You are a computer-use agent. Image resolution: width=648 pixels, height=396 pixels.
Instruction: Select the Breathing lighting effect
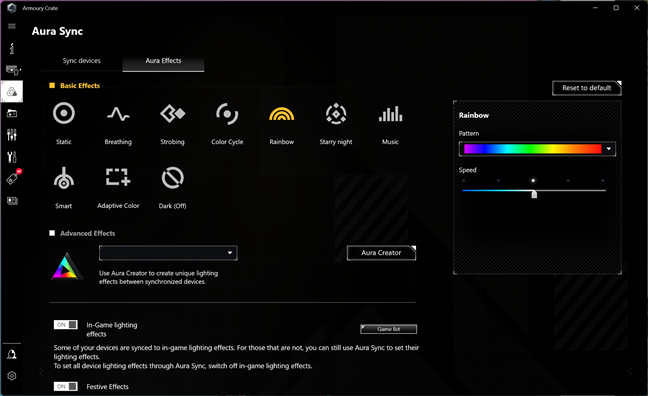tap(118, 114)
